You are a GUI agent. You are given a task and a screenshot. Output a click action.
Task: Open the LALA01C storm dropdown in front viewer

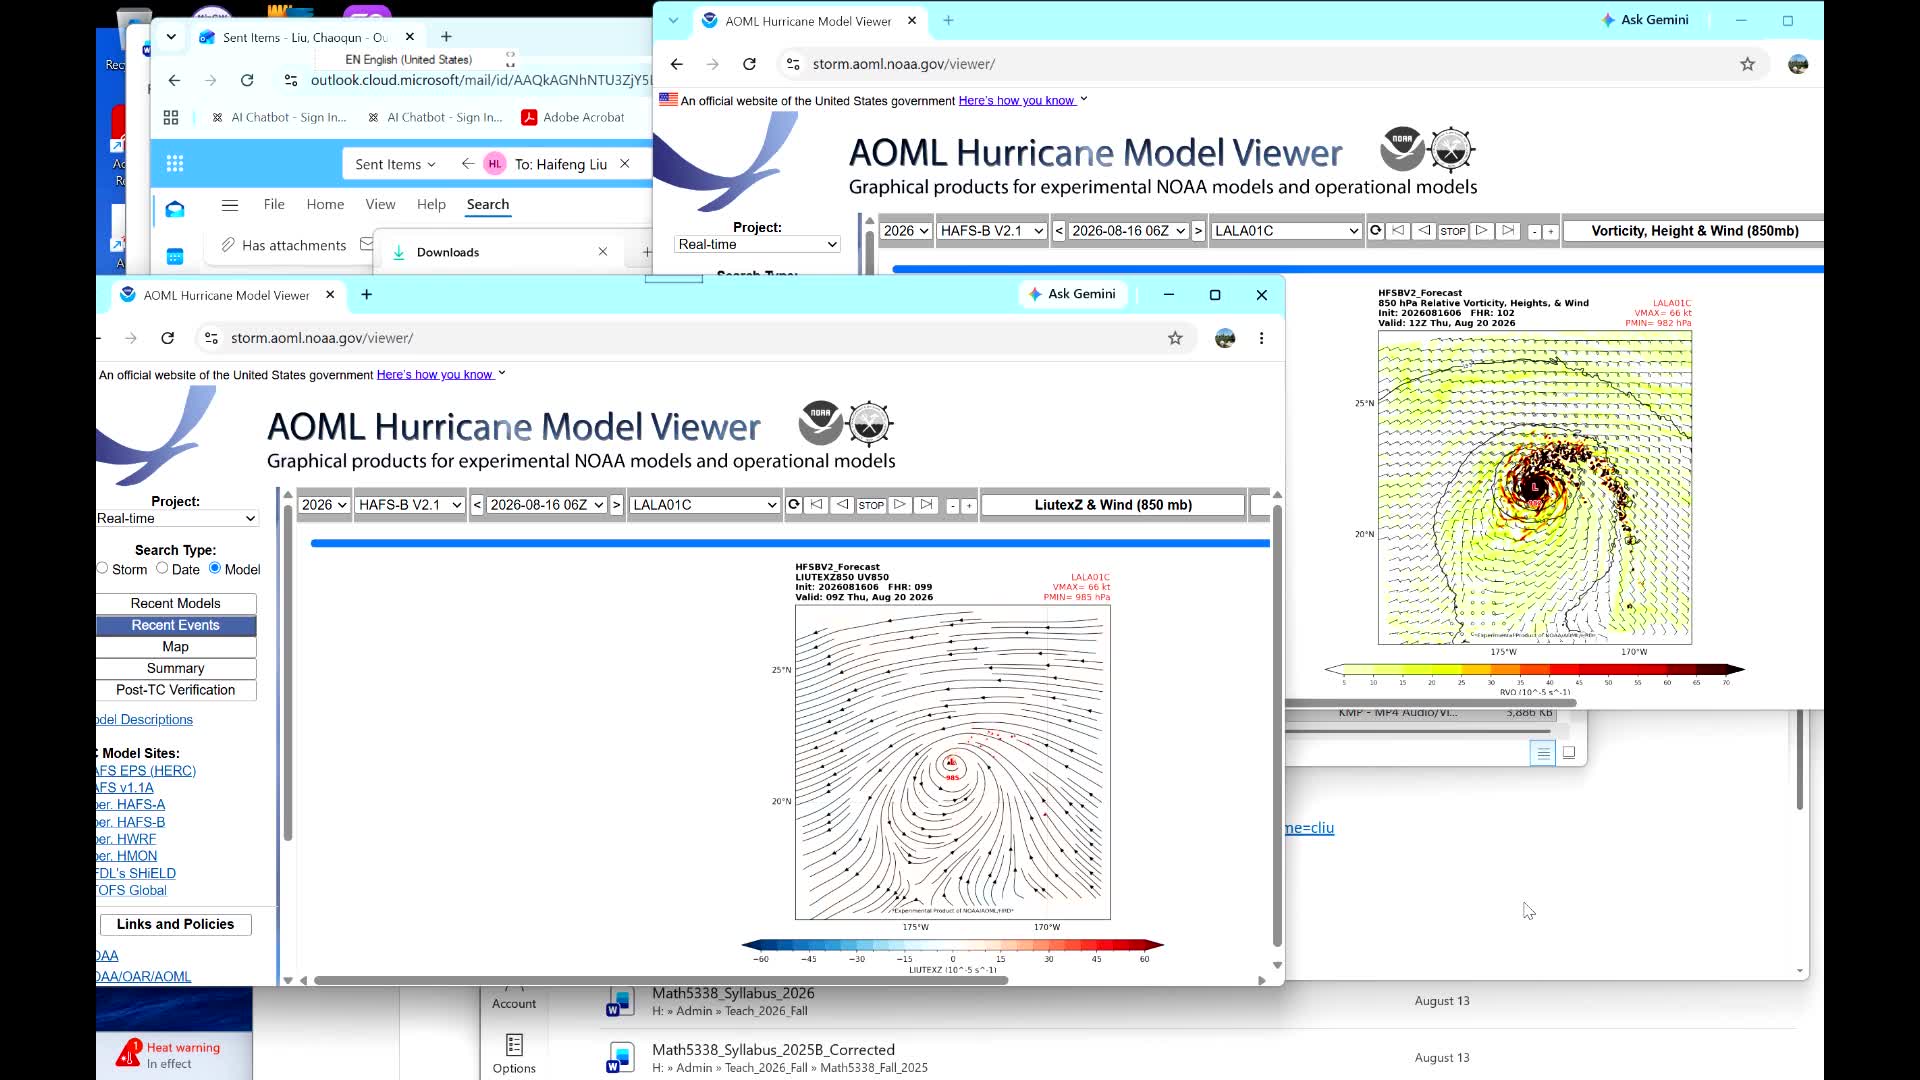pos(705,505)
